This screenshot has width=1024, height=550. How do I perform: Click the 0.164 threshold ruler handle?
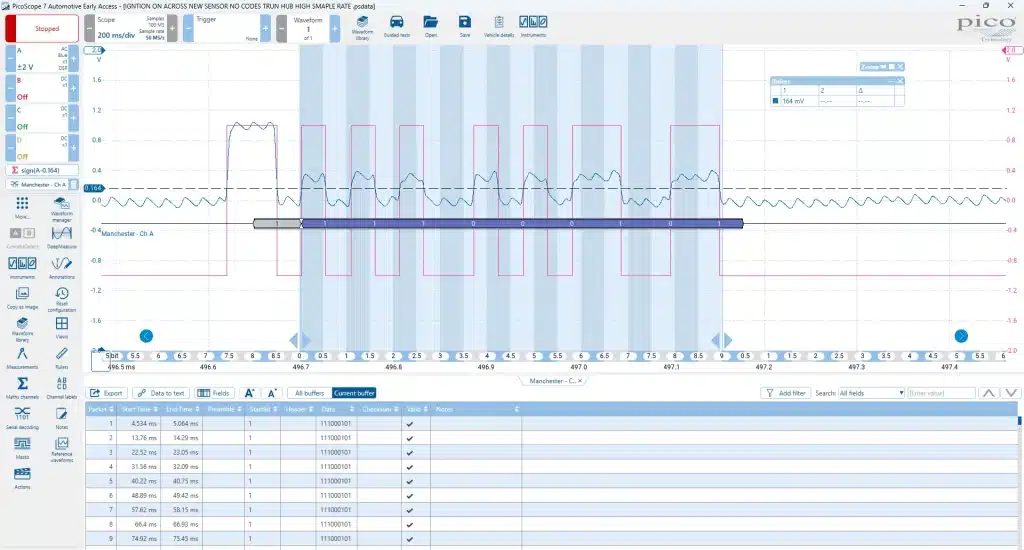click(x=93, y=188)
